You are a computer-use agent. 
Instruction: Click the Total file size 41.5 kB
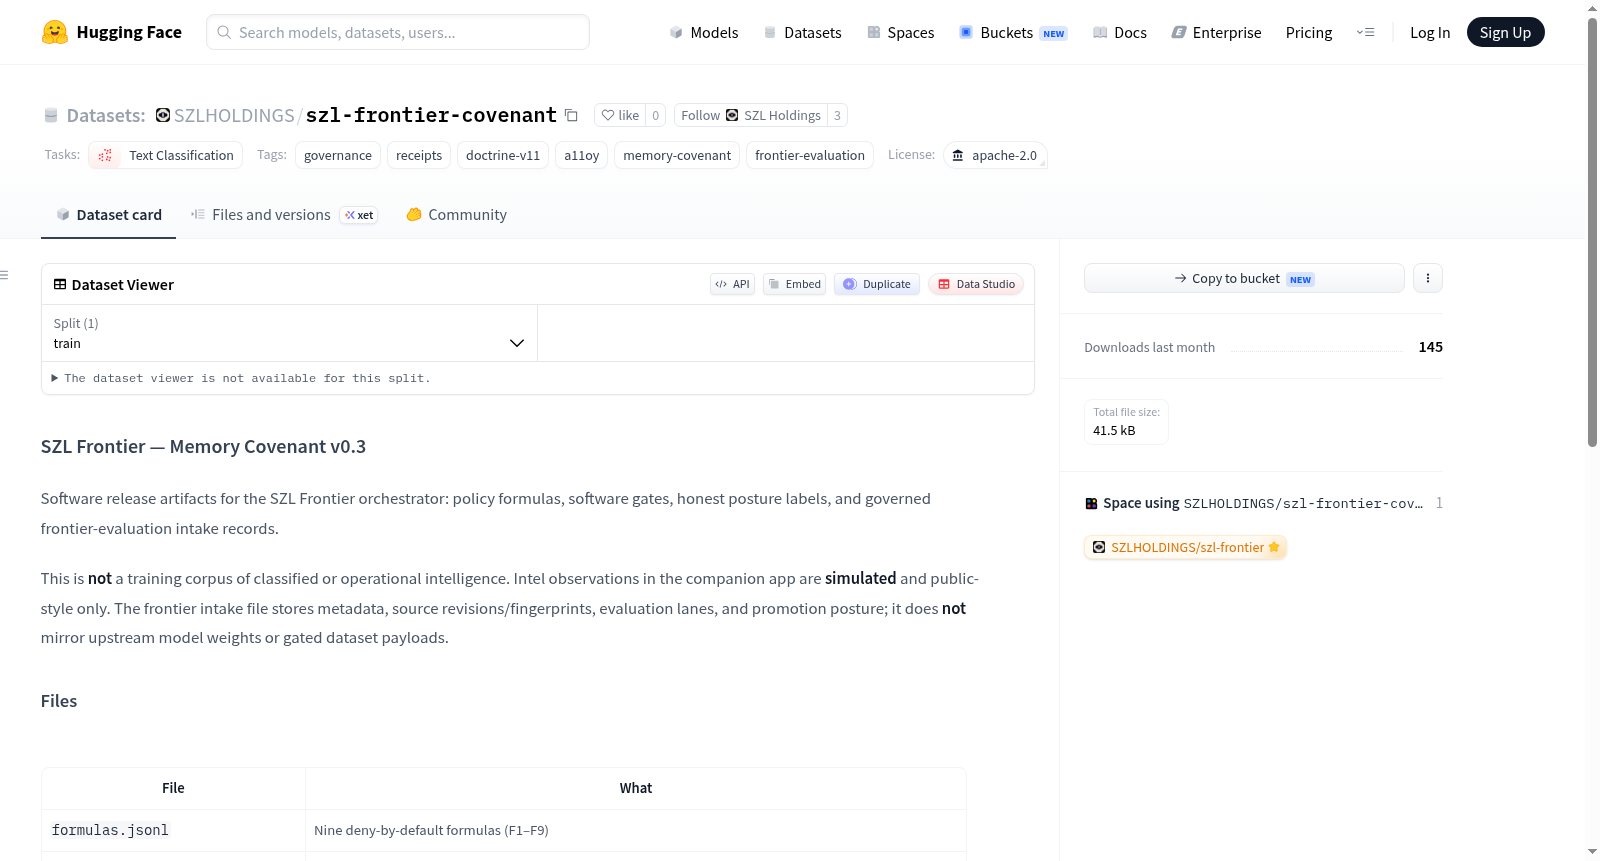coord(1126,422)
